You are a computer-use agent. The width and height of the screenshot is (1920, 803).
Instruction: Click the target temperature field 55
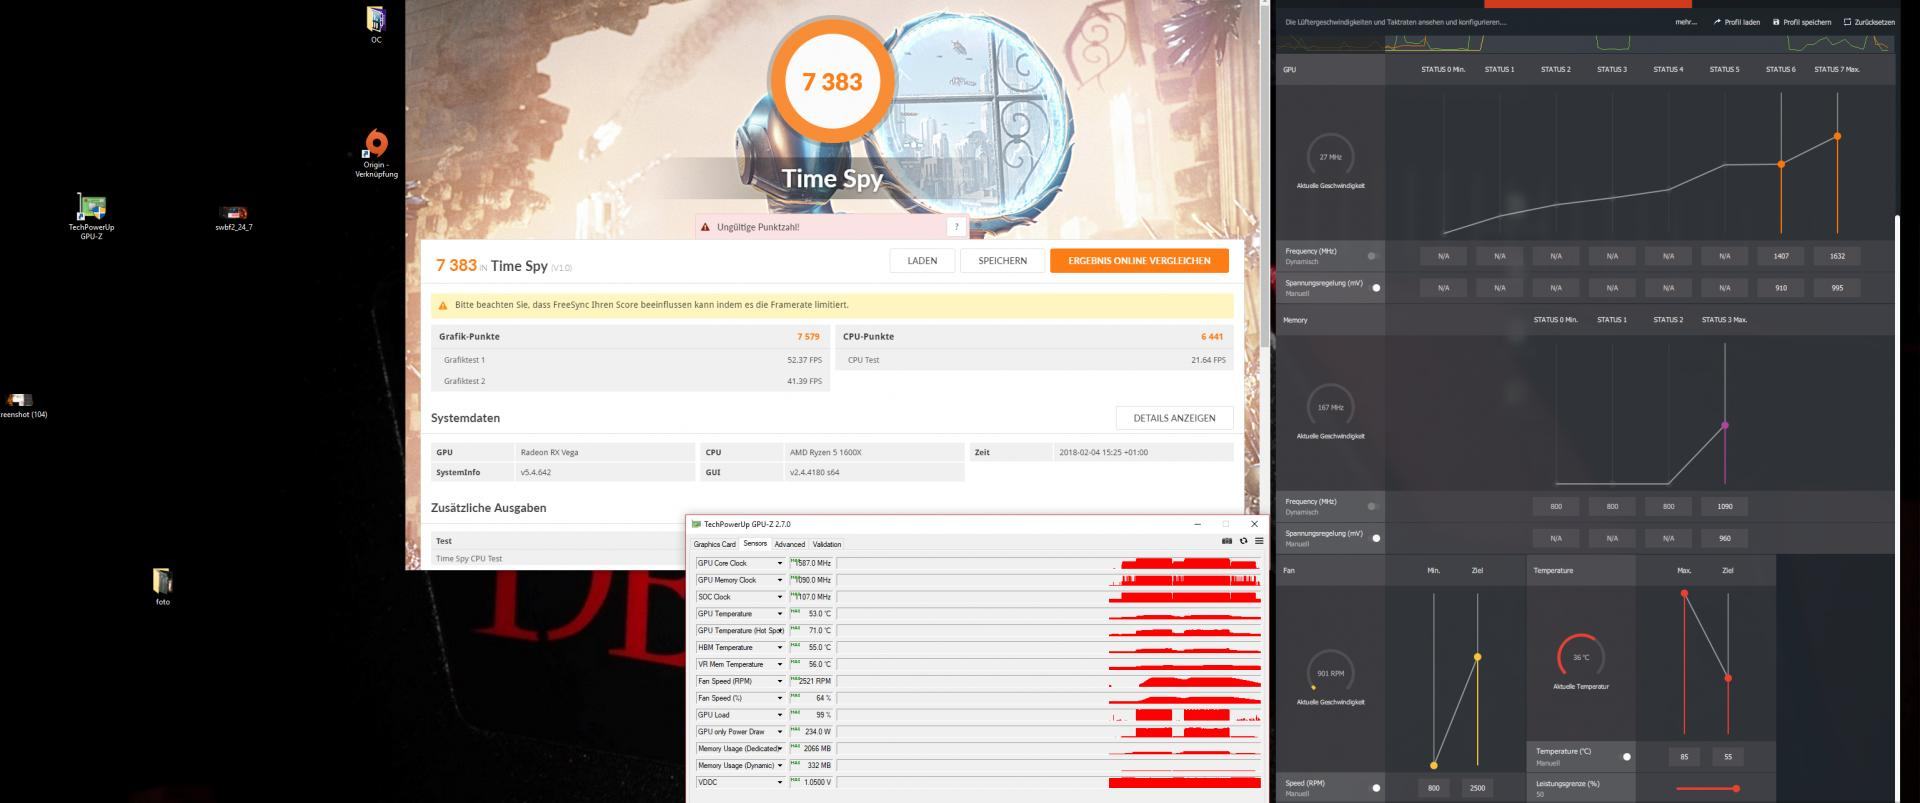(x=1728, y=757)
